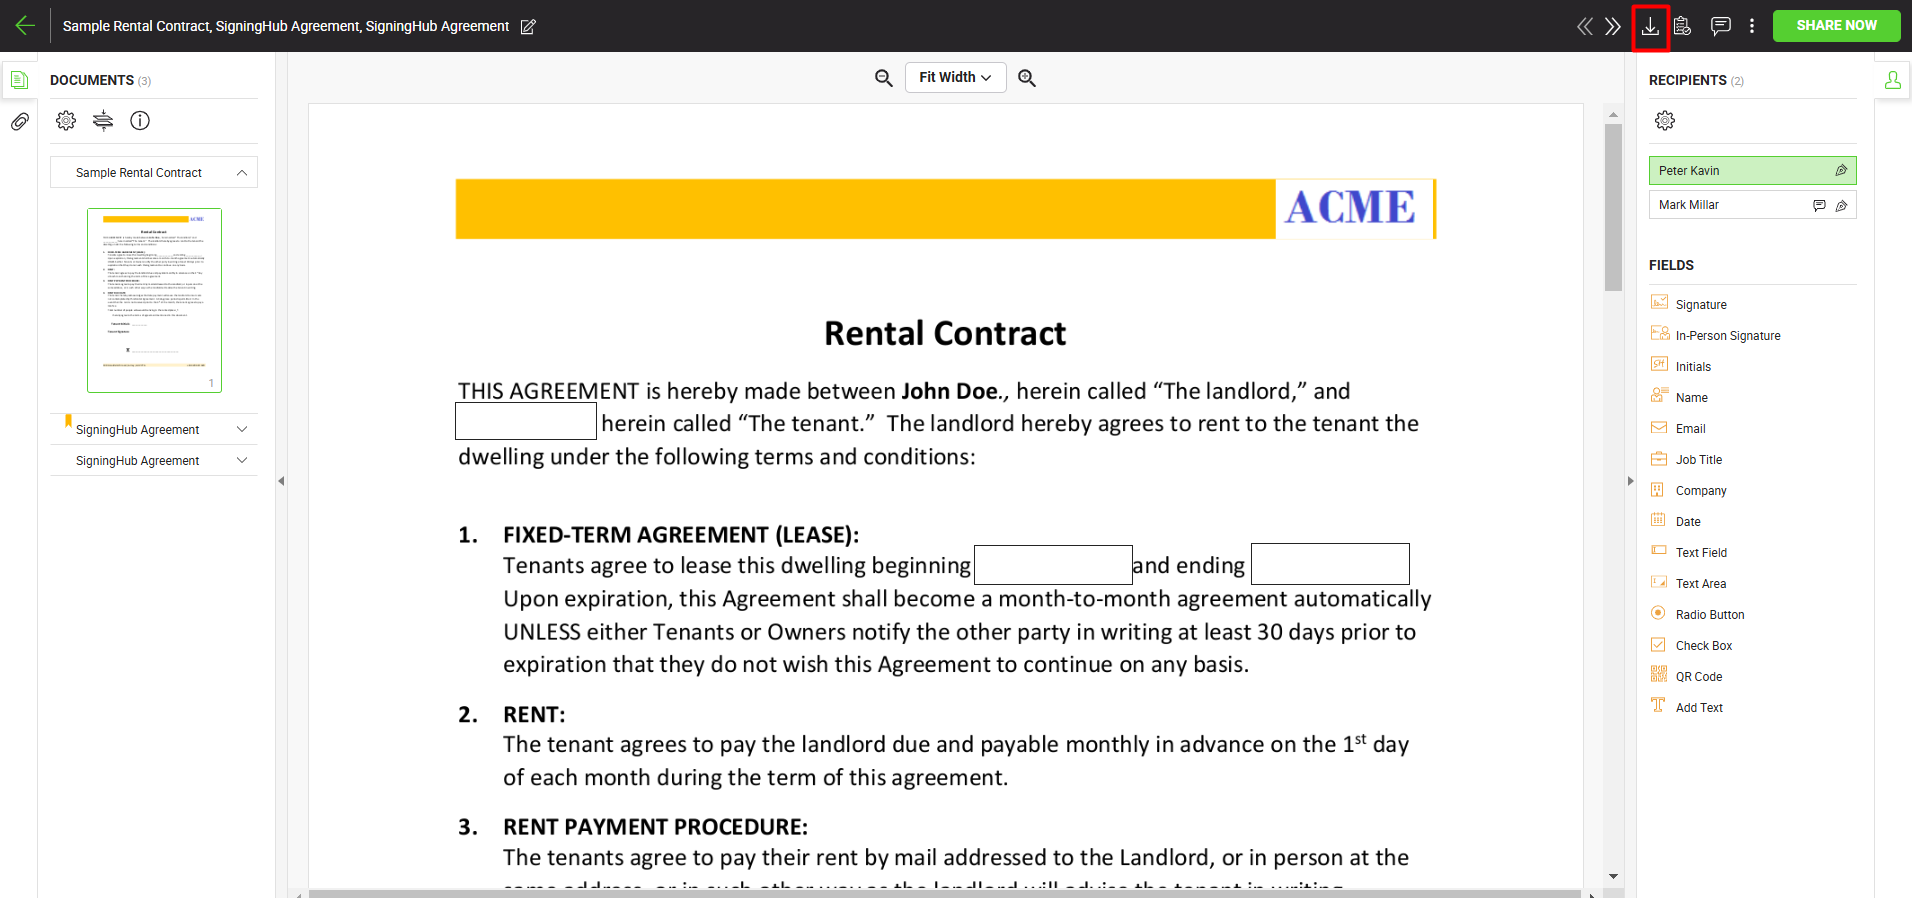Click the document horizontal scrollbar
The height and width of the screenshot is (898, 1912).
pos(945,893)
